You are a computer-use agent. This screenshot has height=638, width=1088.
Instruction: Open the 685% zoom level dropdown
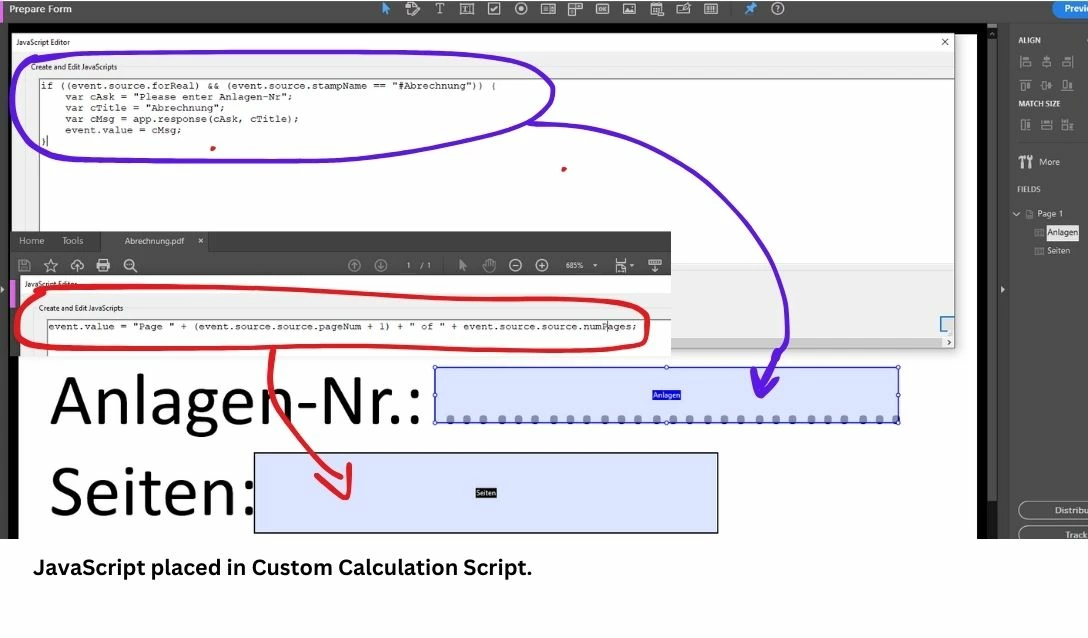point(581,265)
